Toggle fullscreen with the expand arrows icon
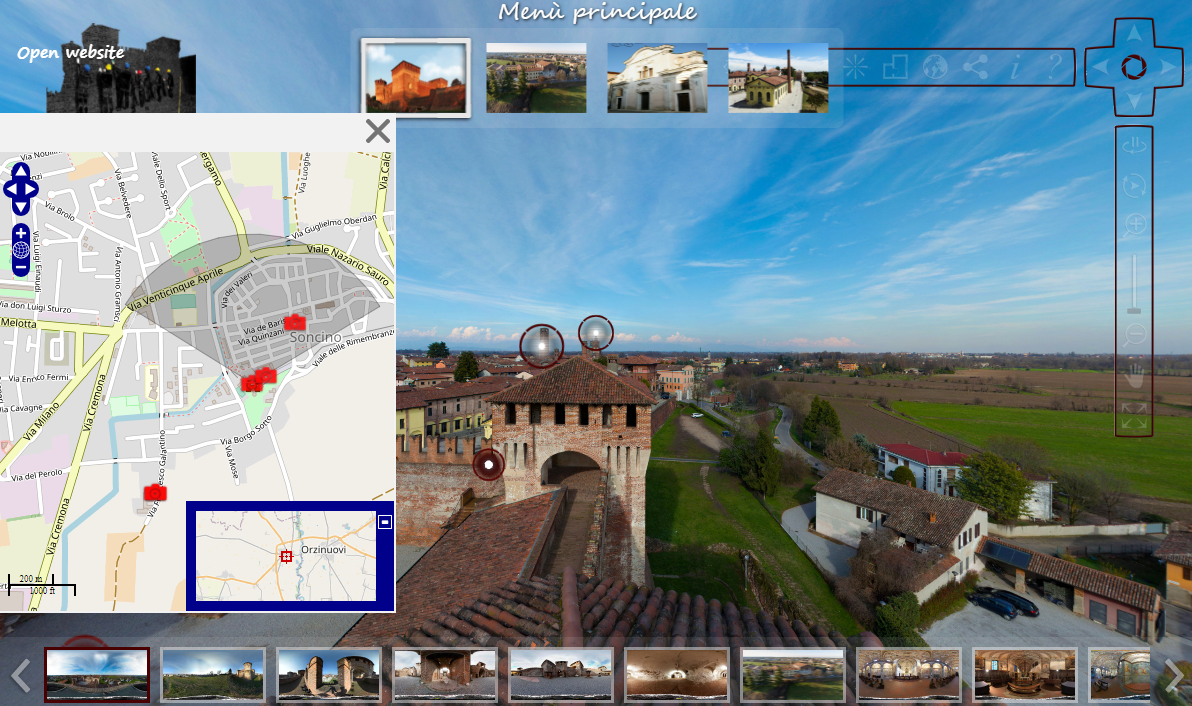The height and width of the screenshot is (706, 1192). [x=1134, y=416]
